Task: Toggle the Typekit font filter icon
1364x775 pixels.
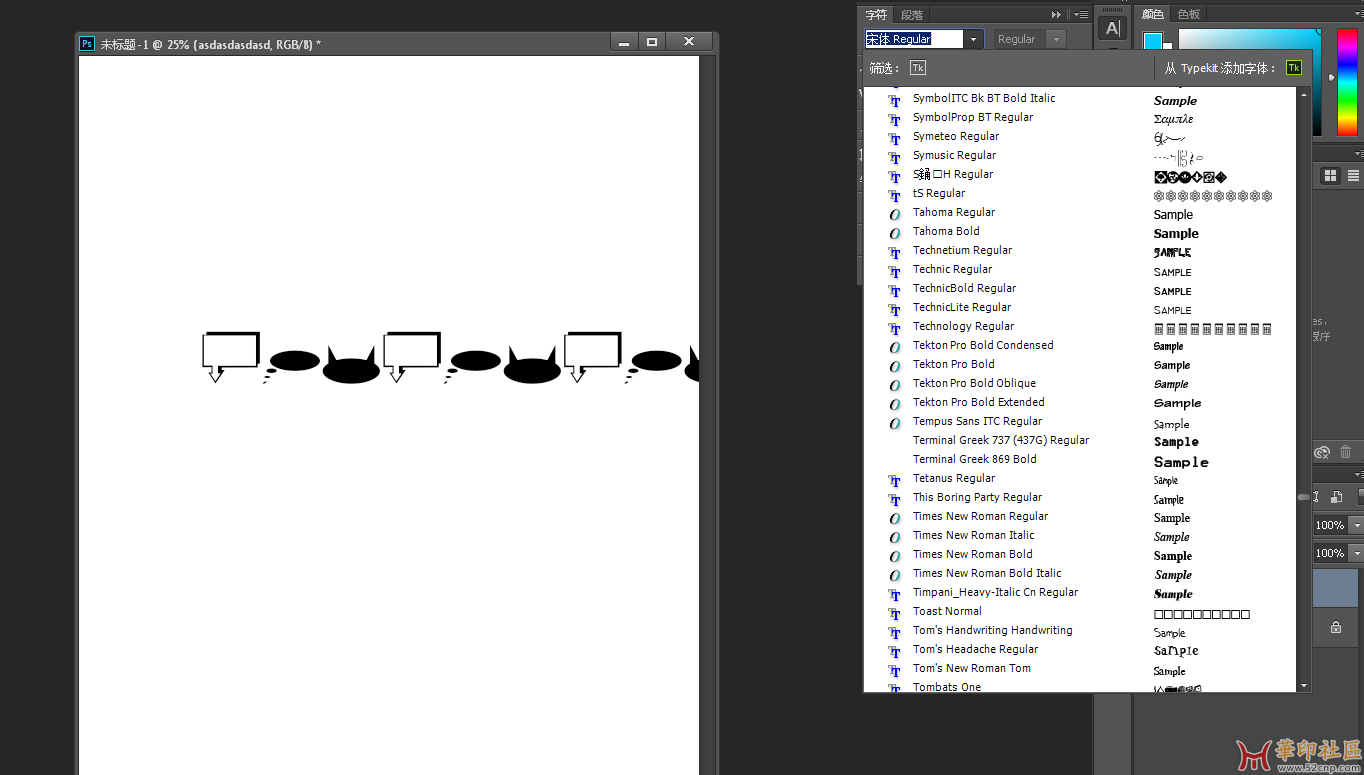Action: point(918,68)
